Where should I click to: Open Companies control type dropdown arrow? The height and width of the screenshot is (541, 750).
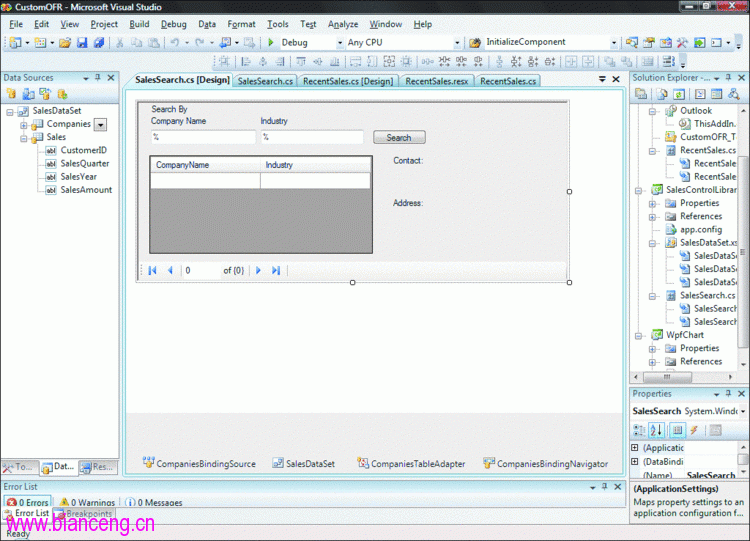tap(100, 125)
